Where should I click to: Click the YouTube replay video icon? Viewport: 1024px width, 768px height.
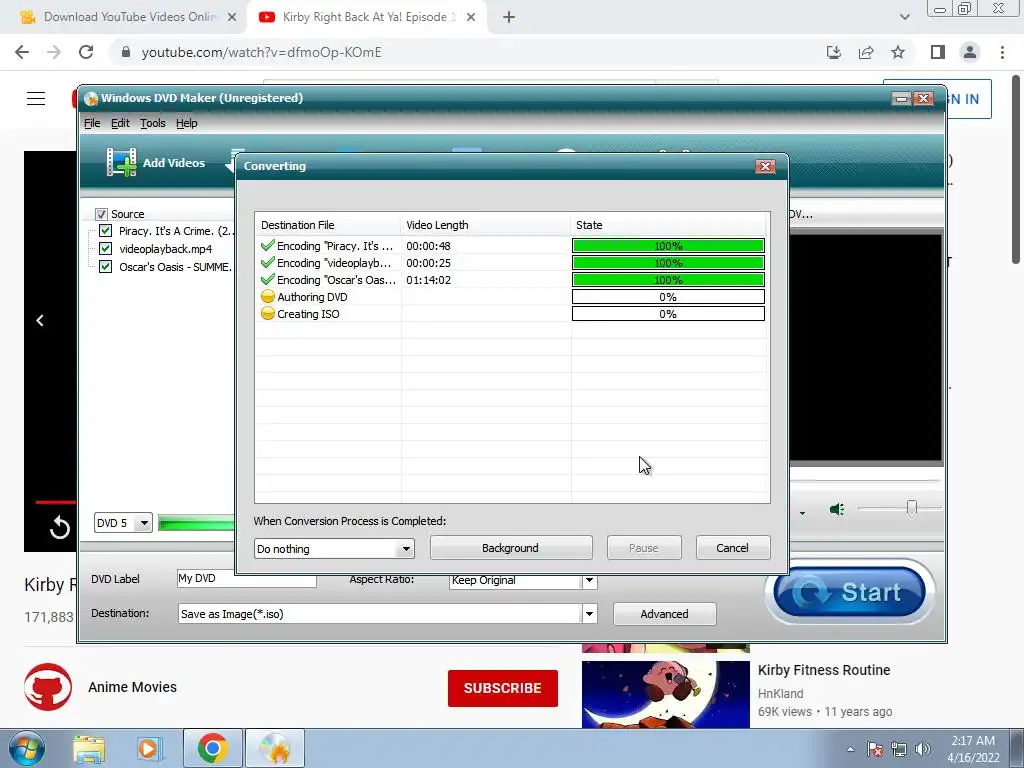tap(59, 527)
